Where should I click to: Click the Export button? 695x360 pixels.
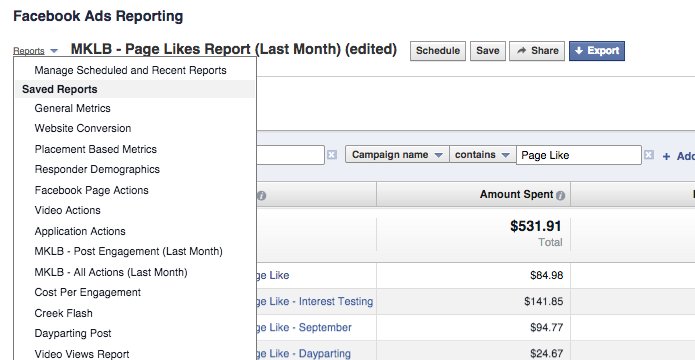click(x=597, y=51)
